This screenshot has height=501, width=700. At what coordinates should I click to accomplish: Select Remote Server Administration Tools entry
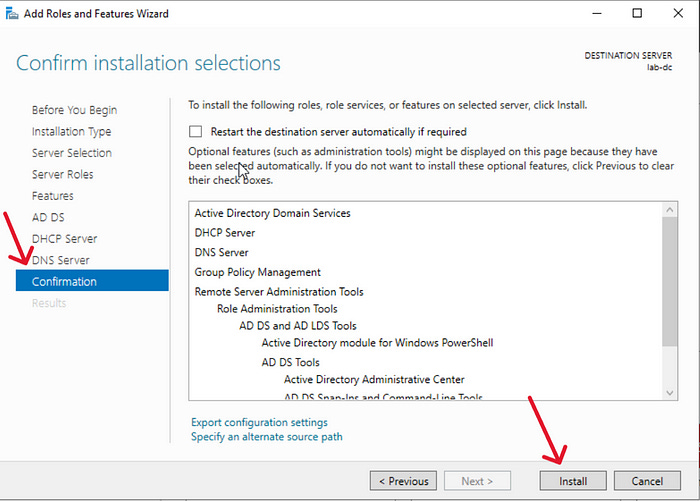click(x=279, y=292)
